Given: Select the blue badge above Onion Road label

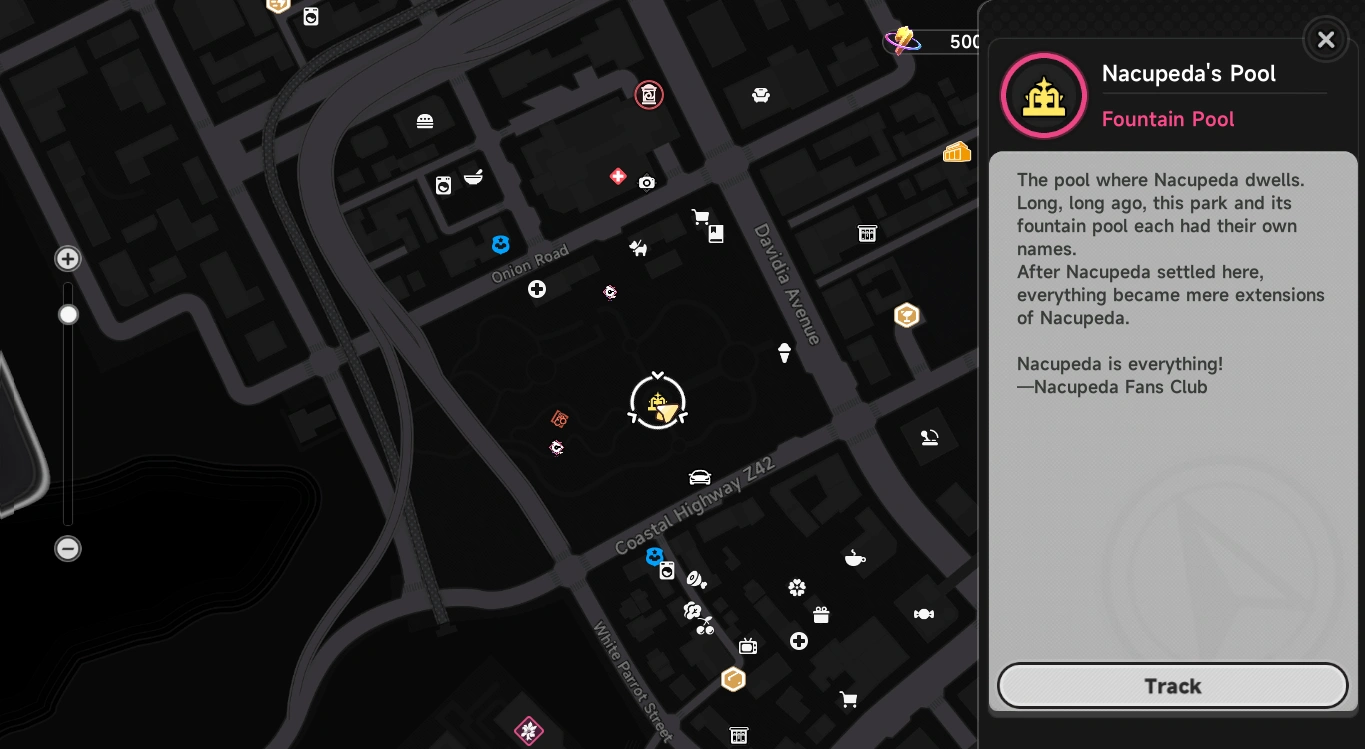Looking at the screenshot, I should pyautogui.click(x=500, y=244).
